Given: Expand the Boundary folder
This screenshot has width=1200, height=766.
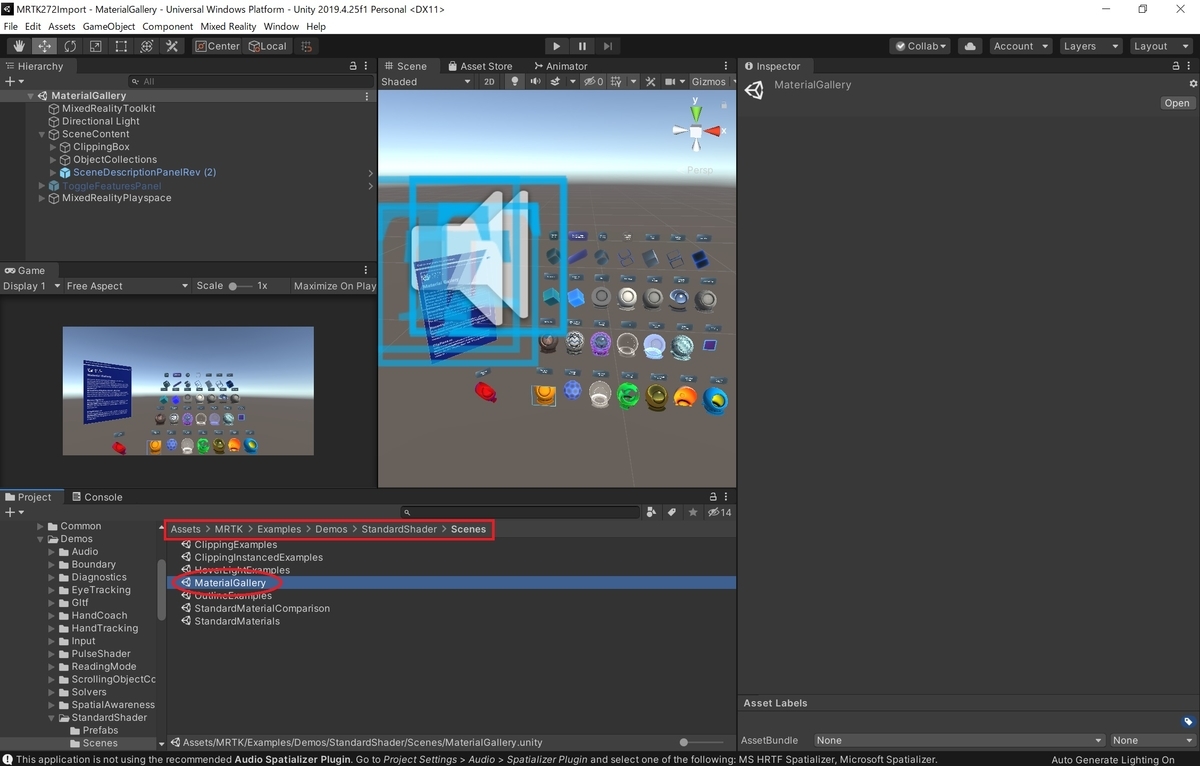Looking at the screenshot, I should click(52, 564).
